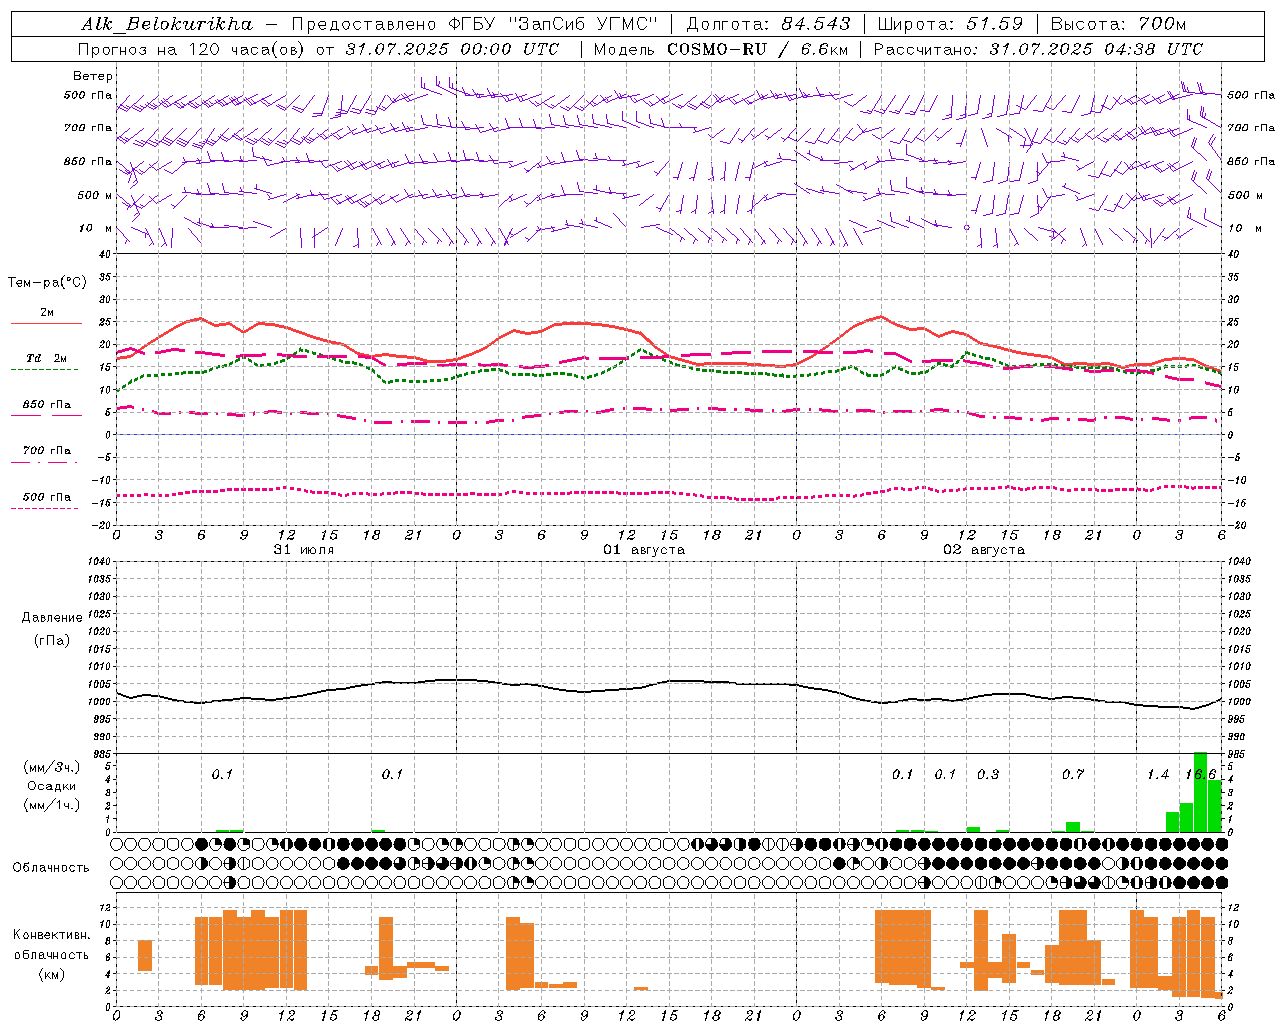1280x1024 pixels.
Task: Click the '(мм/1ч.)' precipitation unit label
Action: (50, 805)
